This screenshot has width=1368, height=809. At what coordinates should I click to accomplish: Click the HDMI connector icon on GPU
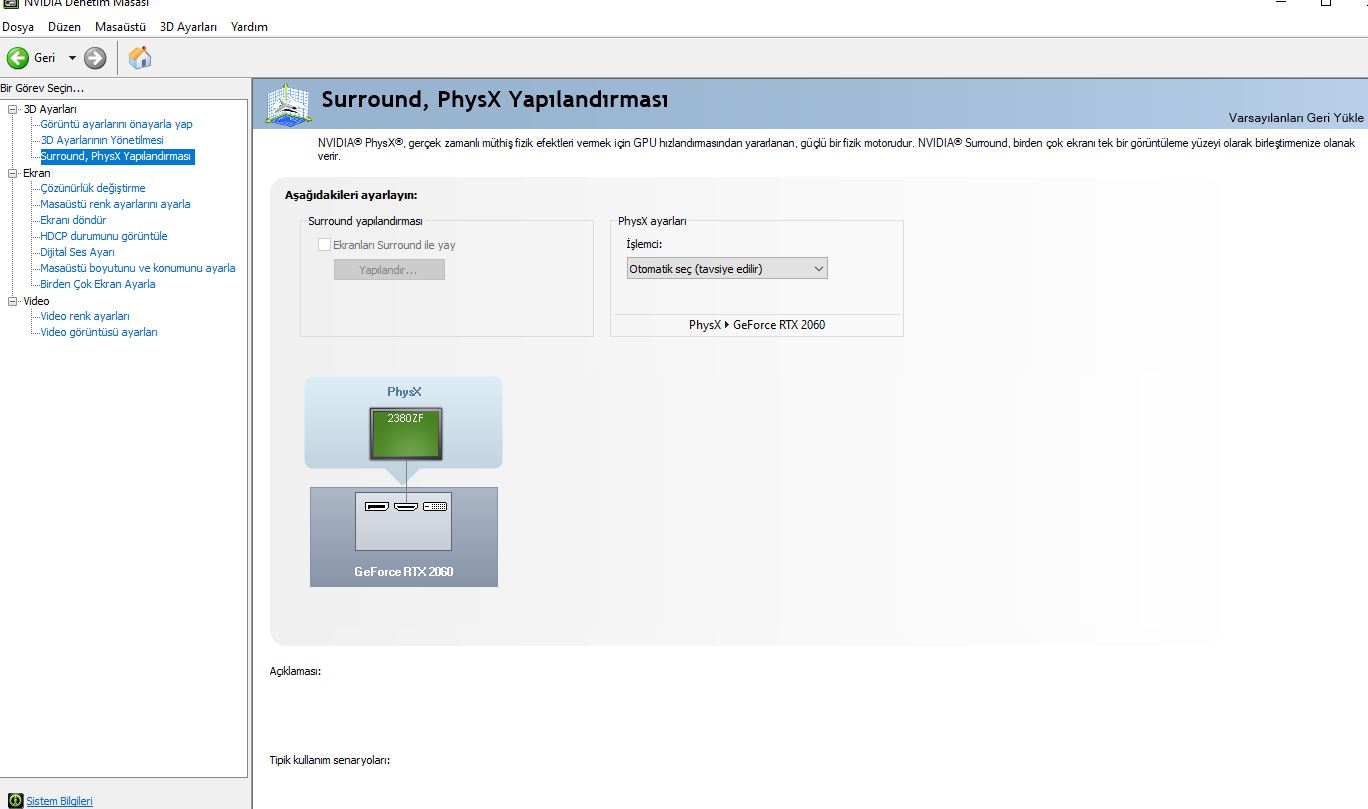click(x=405, y=507)
